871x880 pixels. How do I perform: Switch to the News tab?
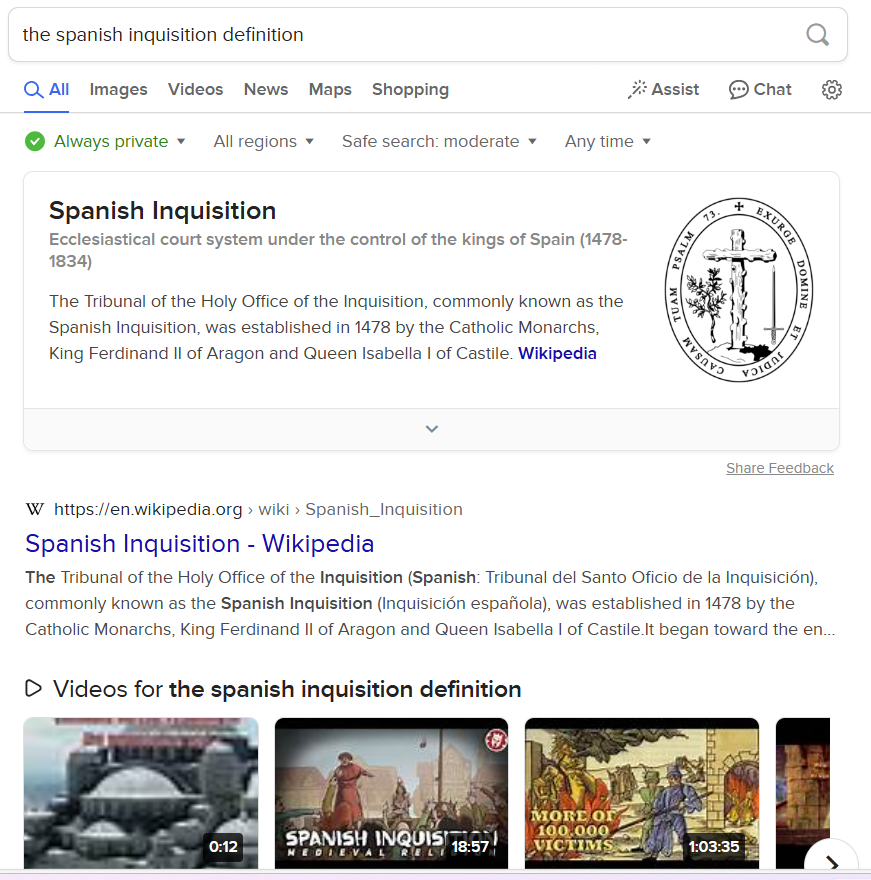(x=266, y=90)
